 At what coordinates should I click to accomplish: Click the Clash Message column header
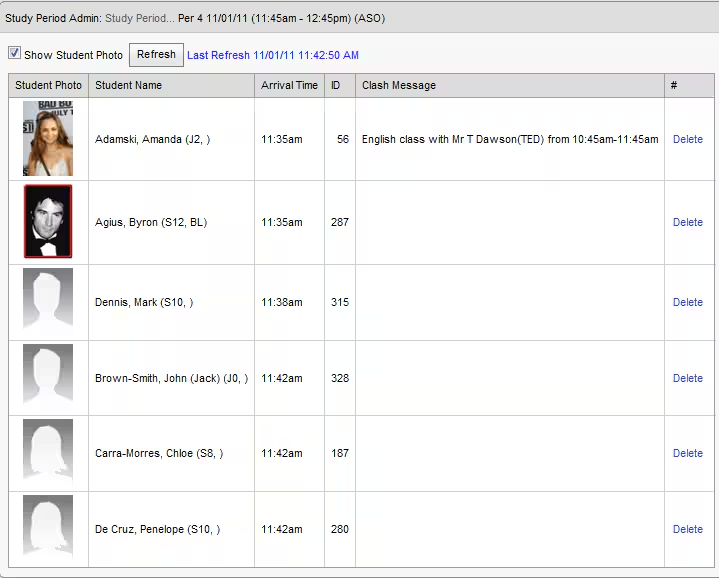(510, 85)
